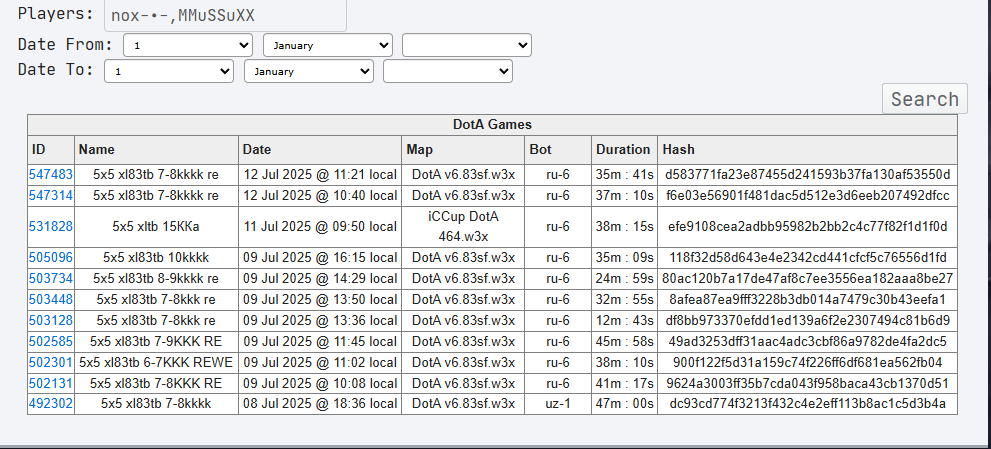Viewport: 991px width, 449px height.
Task: Click date '09 Jul 2025 @ 13:36 local'
Action: click(x=320, y=320)
